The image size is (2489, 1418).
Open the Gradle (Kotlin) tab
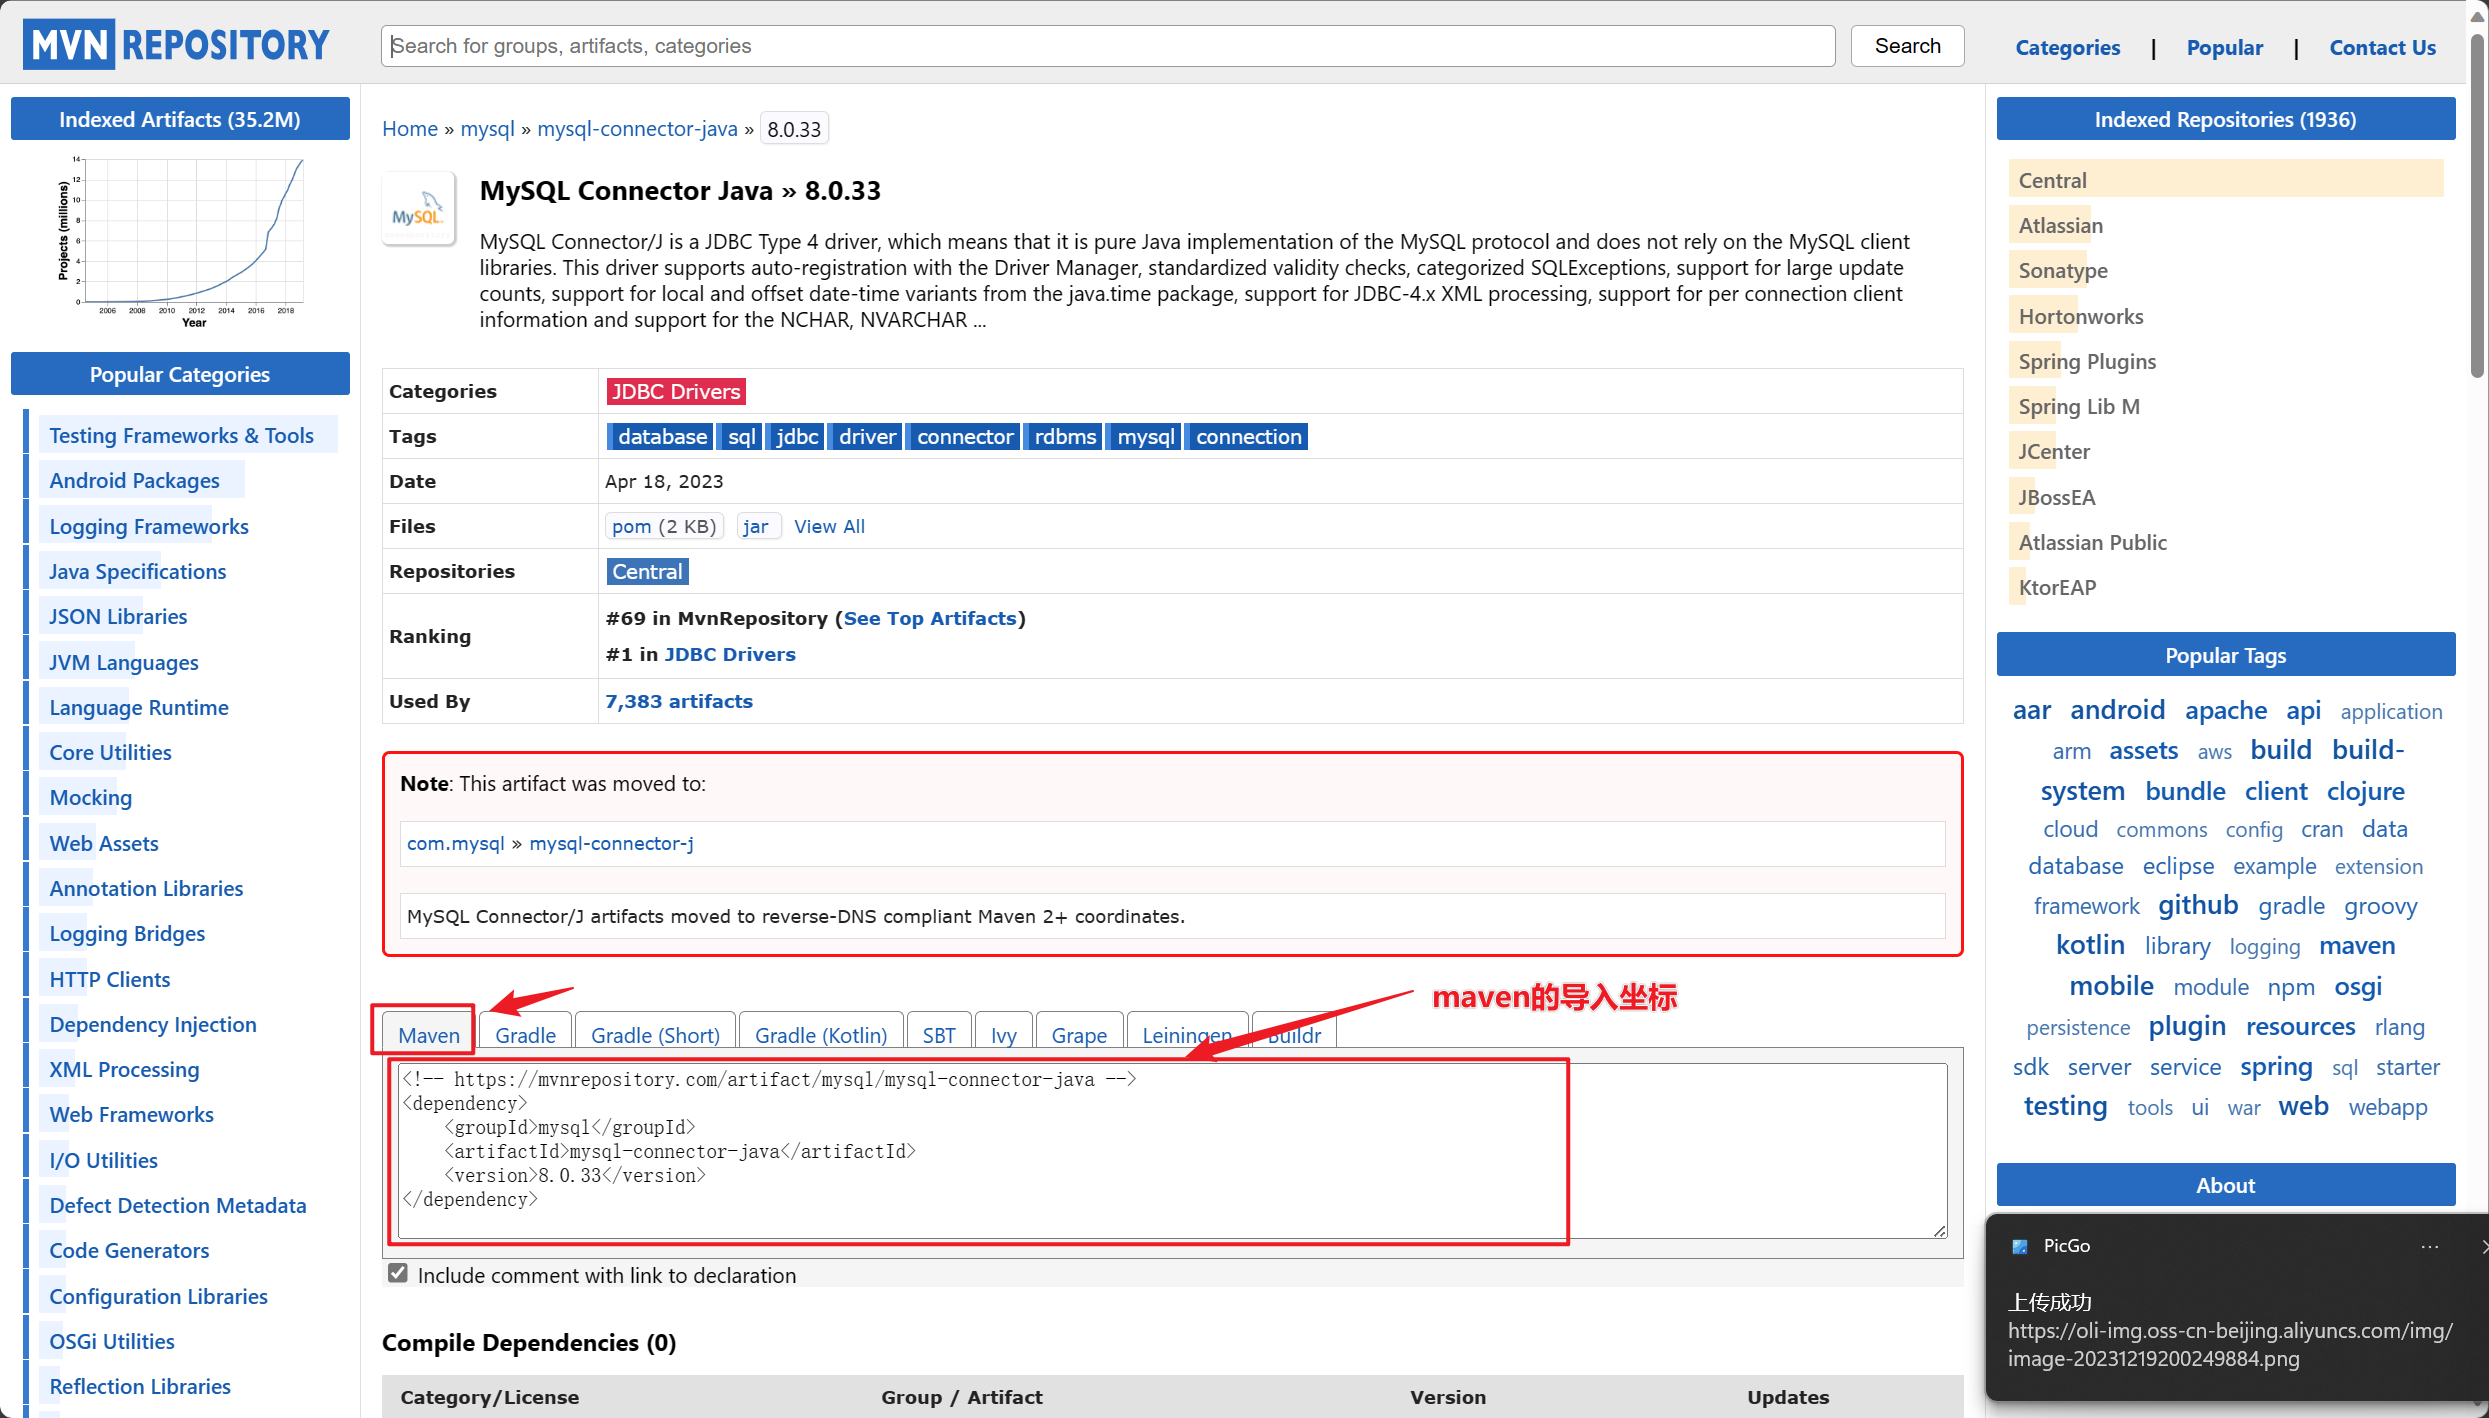click(x=821, y=1035)
